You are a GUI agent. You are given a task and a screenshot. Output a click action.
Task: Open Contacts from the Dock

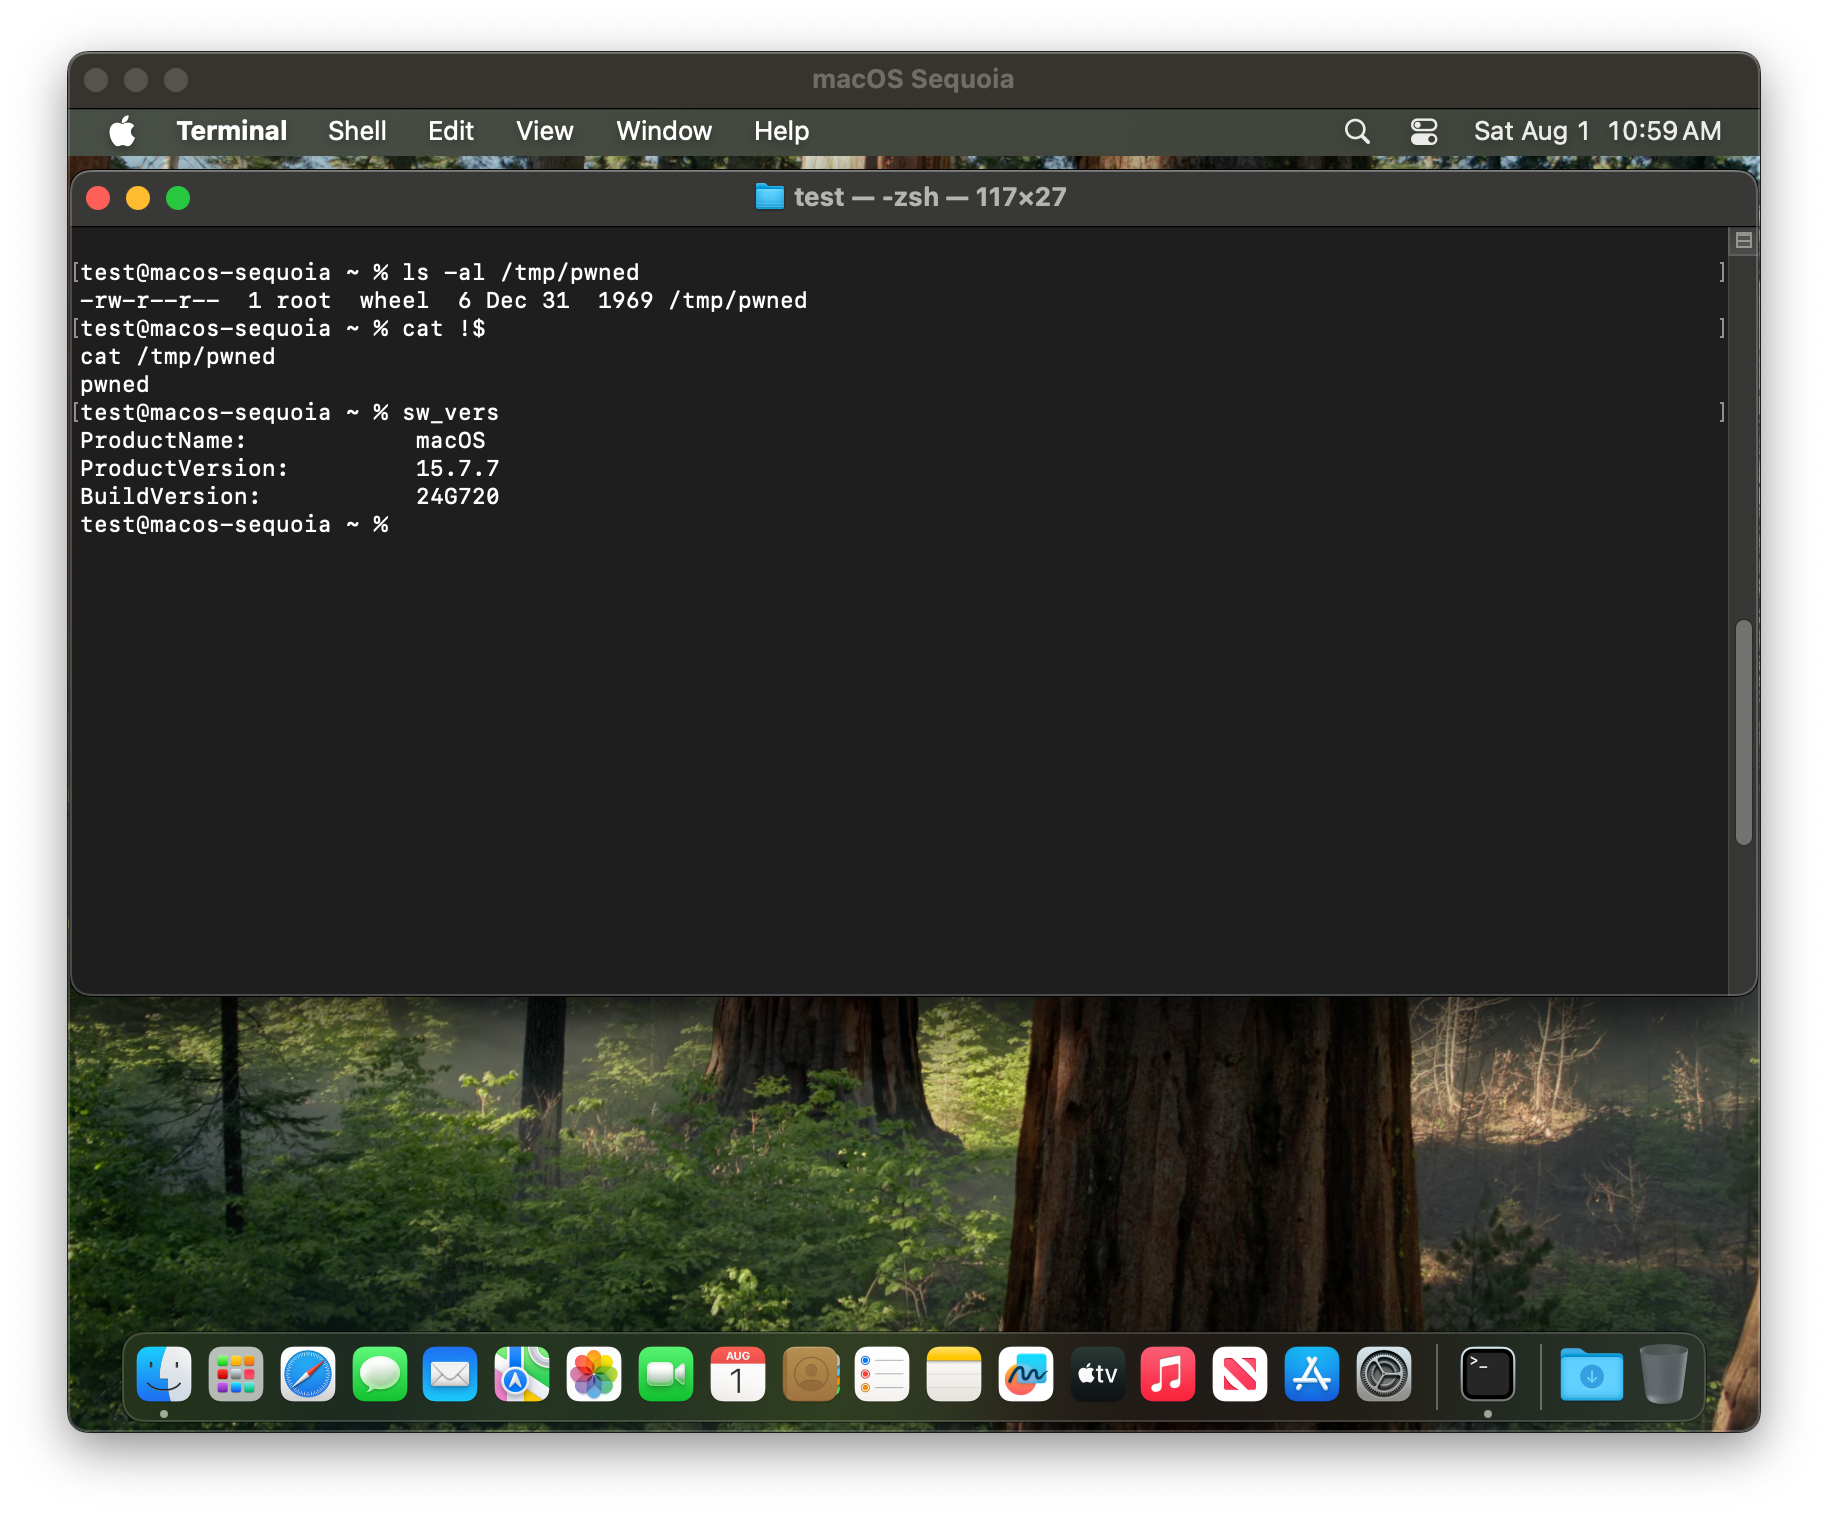[x=810, y=1374]
